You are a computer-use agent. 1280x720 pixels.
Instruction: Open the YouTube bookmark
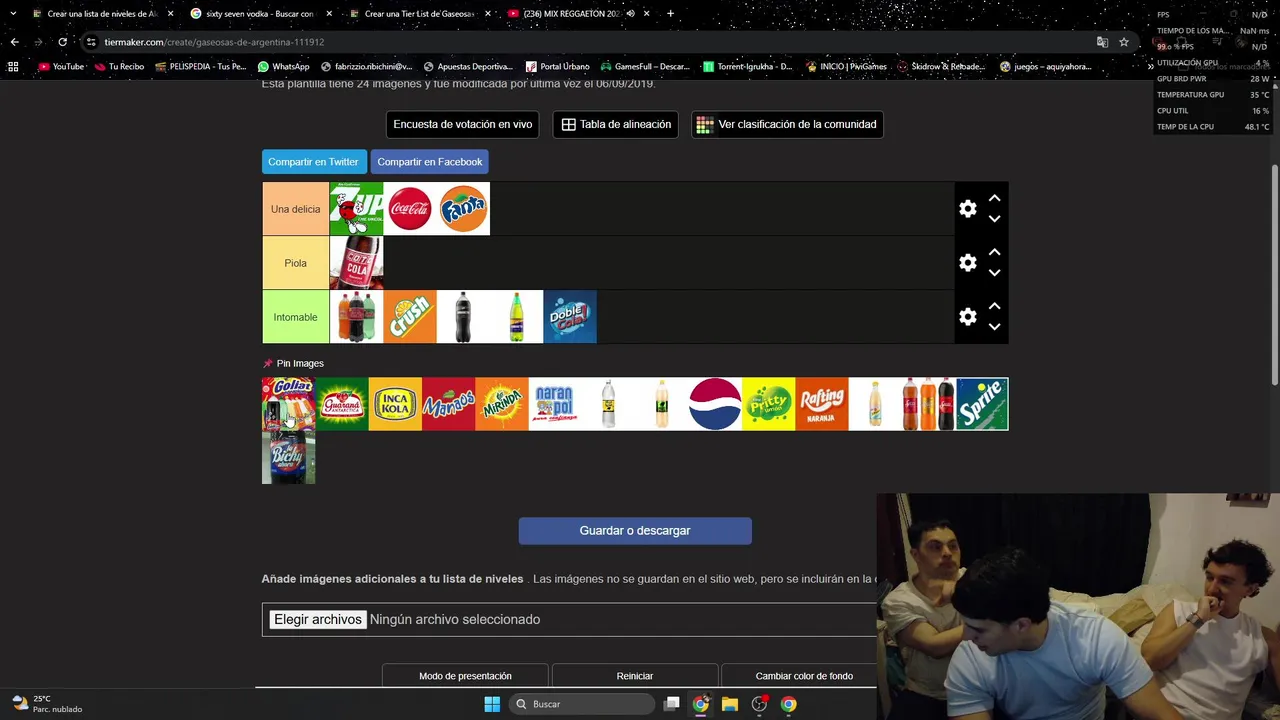(61, 67)
